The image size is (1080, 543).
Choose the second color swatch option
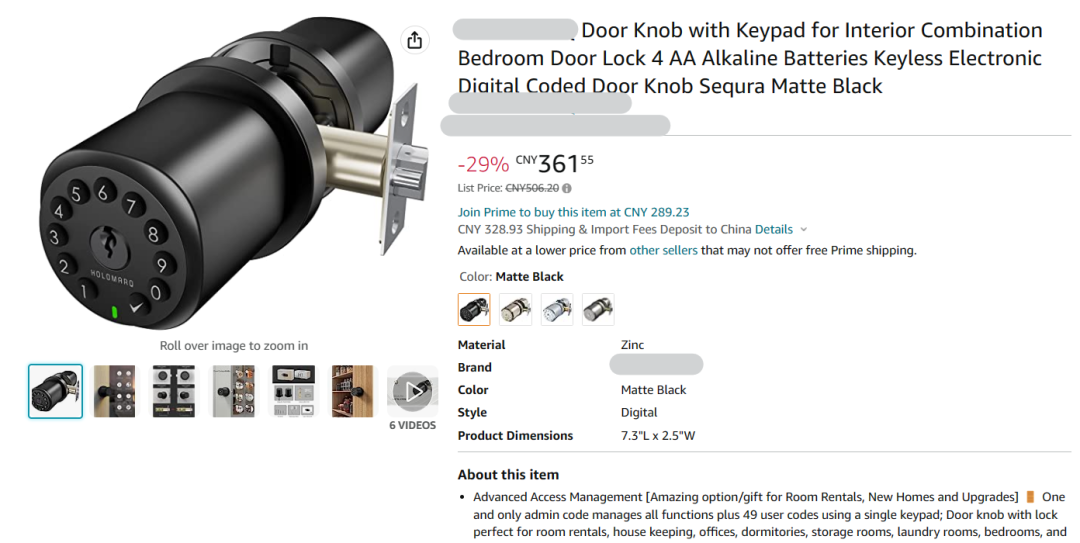516,310
